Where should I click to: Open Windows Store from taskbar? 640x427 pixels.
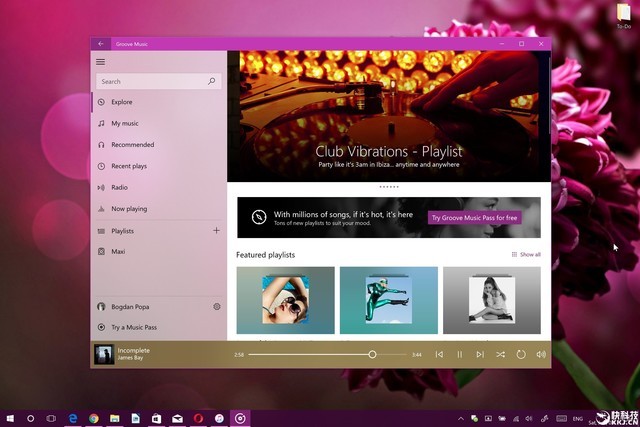tap(156, 418)
